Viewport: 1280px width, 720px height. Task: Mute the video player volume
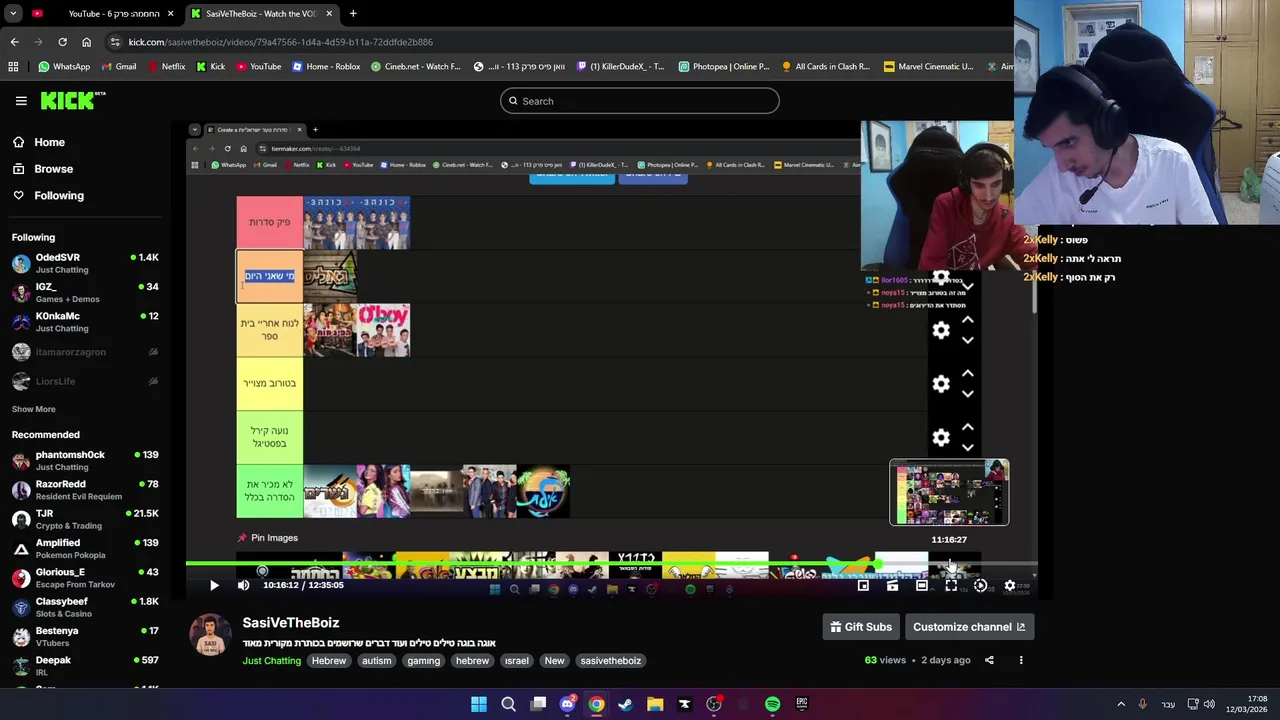pos(243,586)
